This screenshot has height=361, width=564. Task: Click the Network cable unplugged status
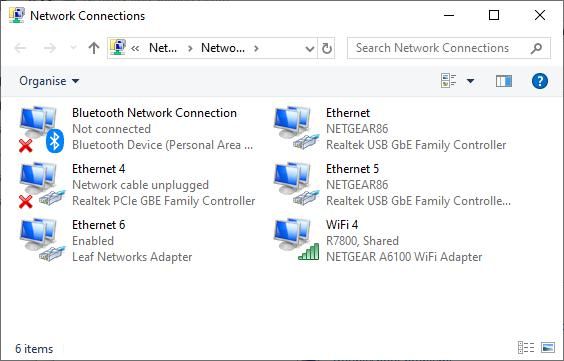point(140,185)
